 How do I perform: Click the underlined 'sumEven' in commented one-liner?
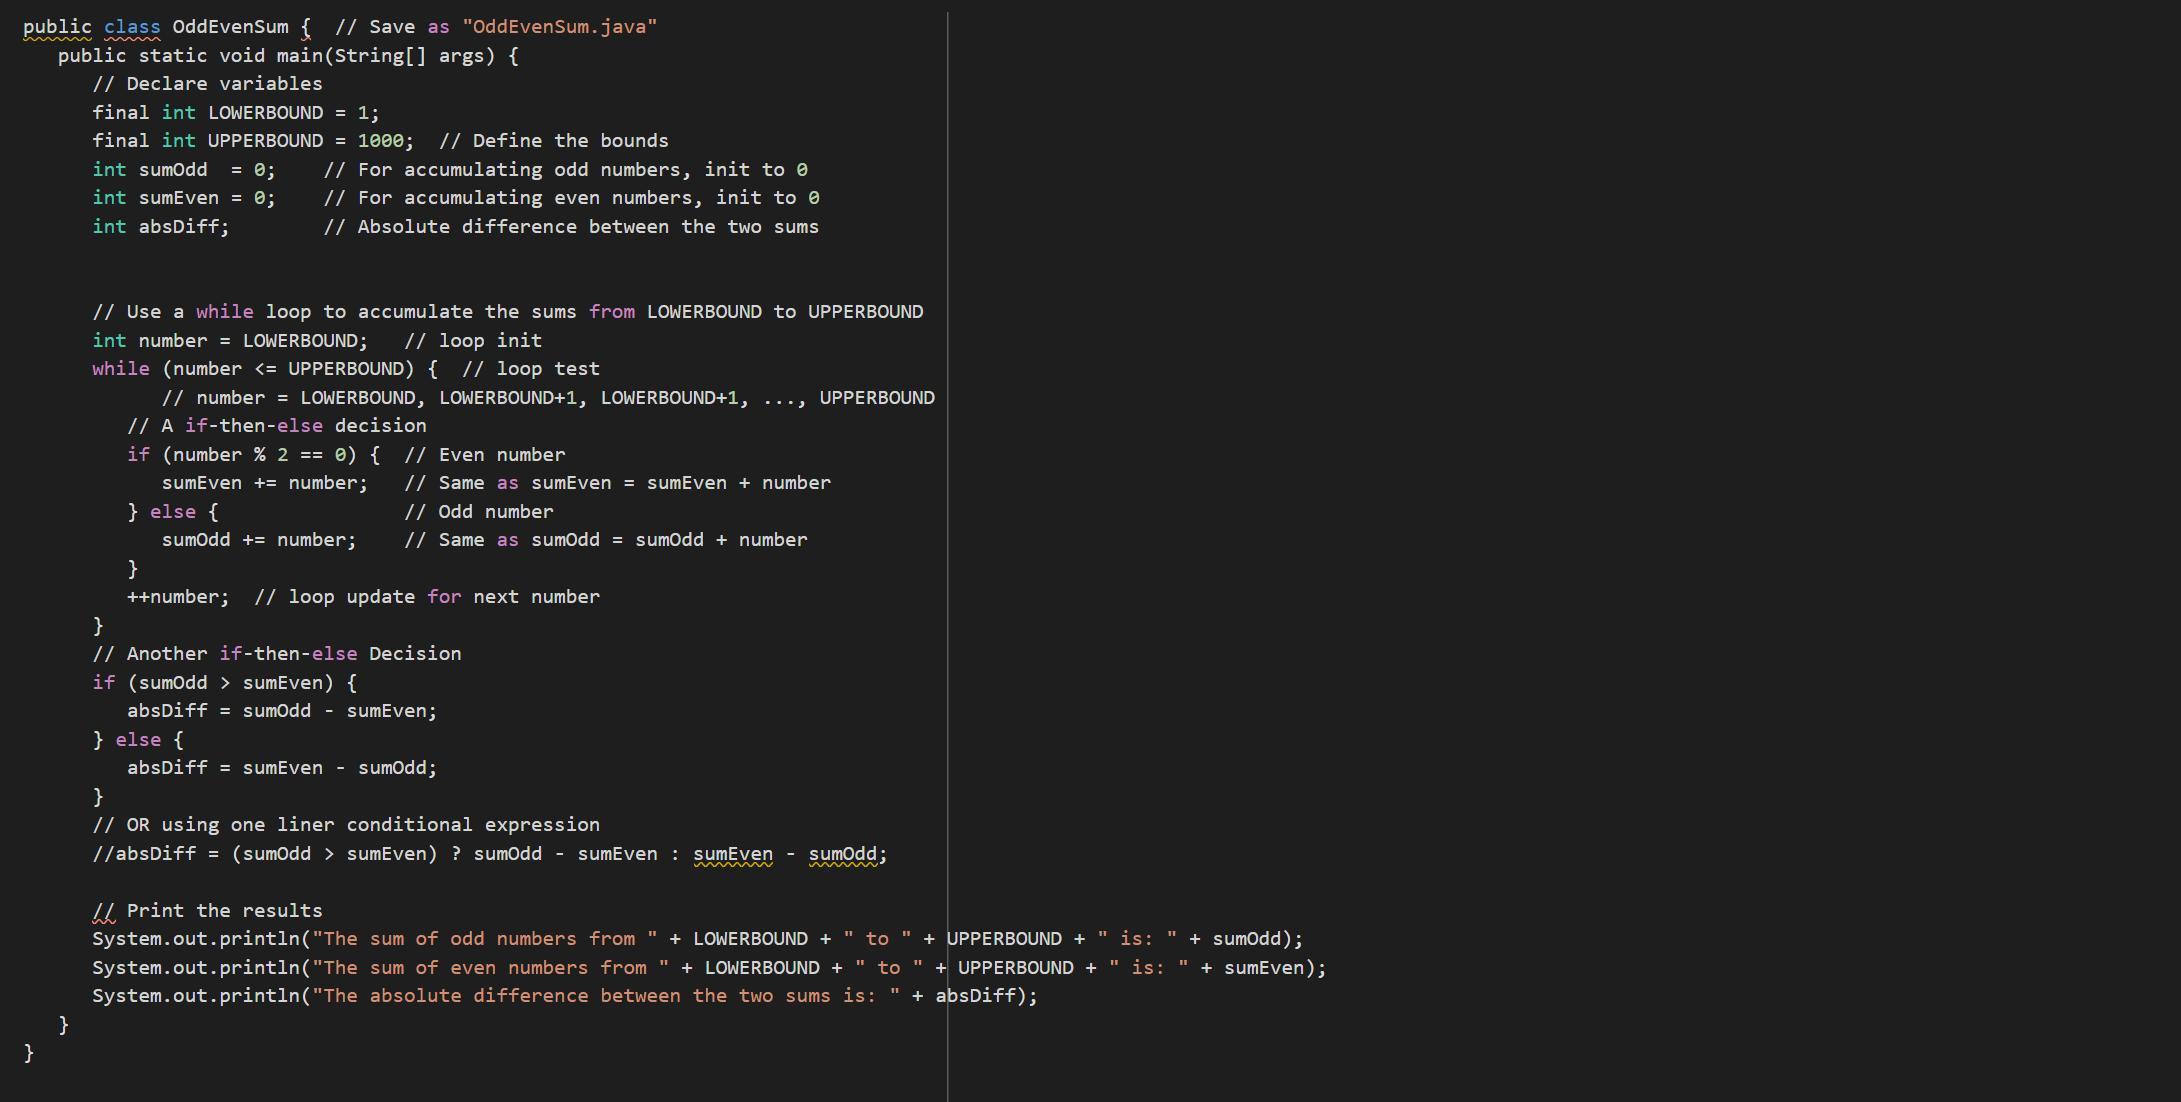coord(733,854)
